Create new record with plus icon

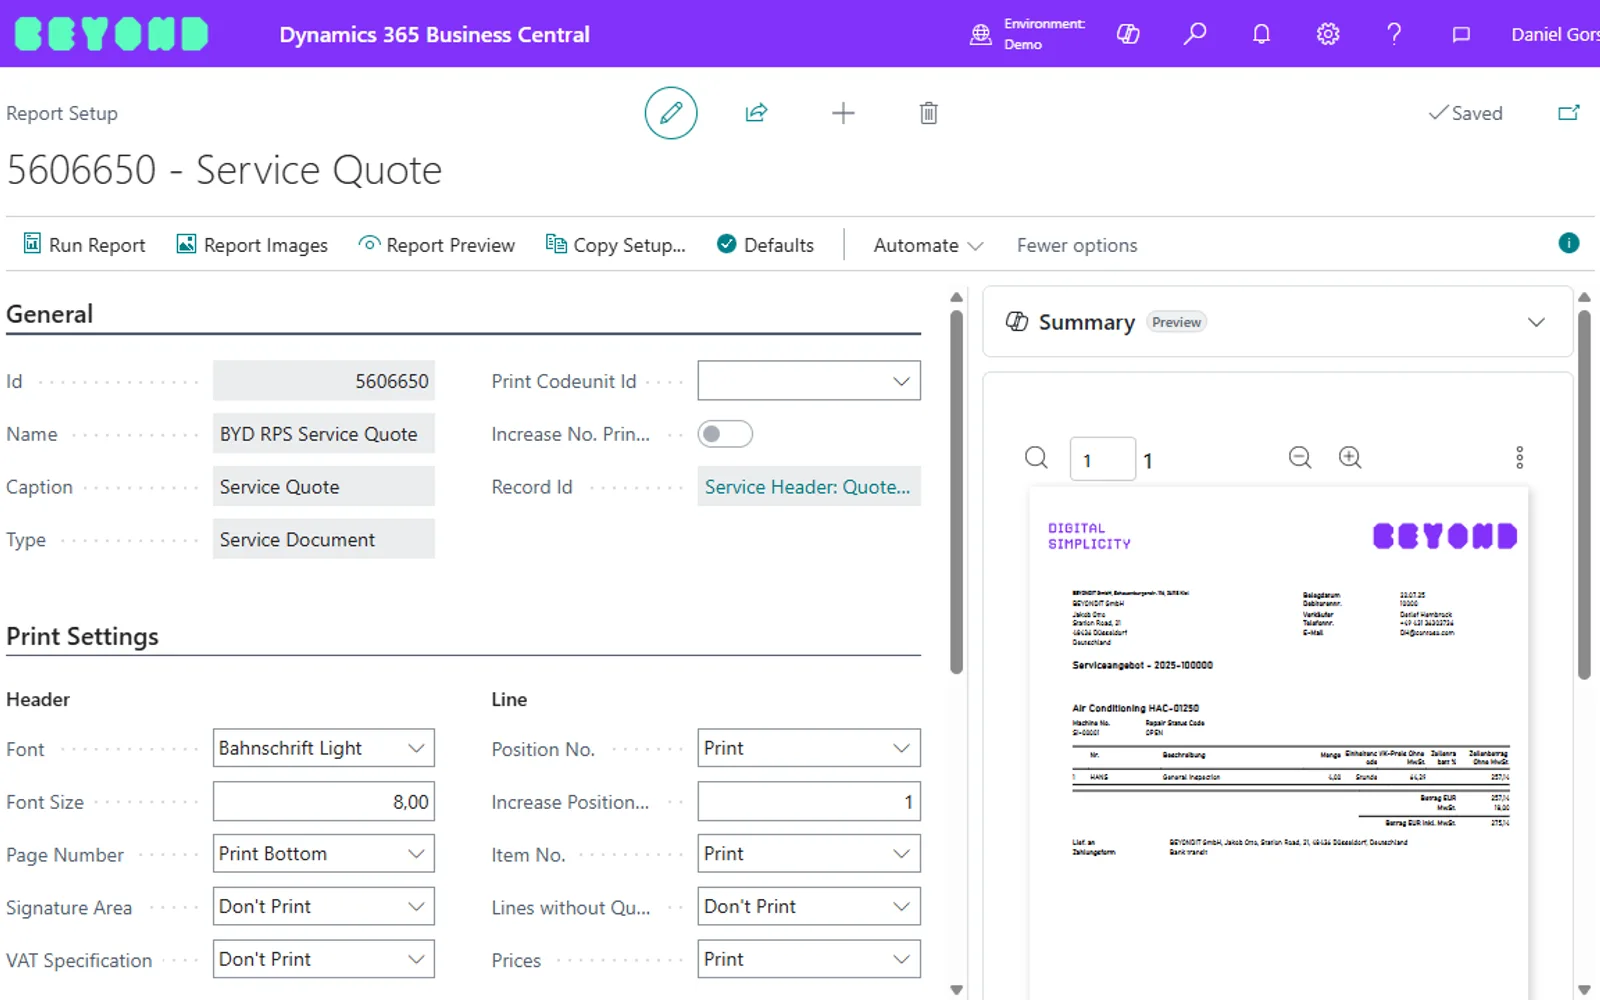point(843,113)
